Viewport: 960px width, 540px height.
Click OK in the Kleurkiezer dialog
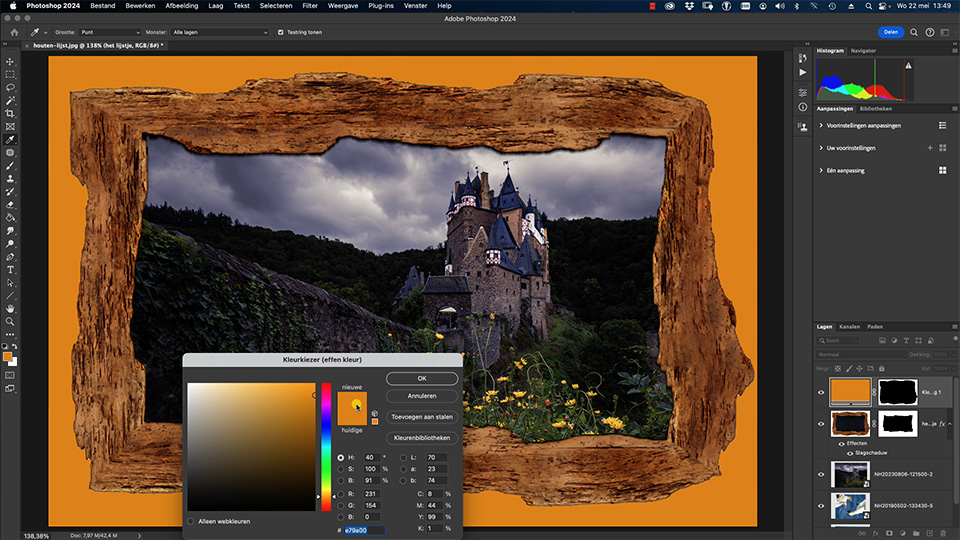pos(422,378)
